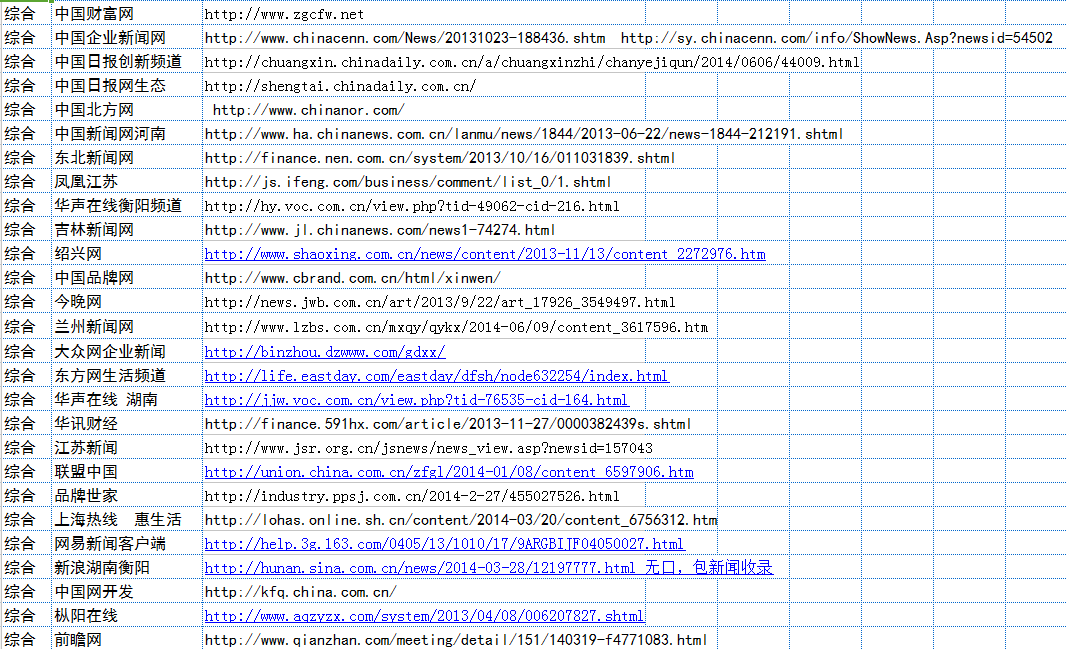Select the cell 上海热线 惠生活
Image resolution: width=1066 pixels, height=649 pixels.
[126, 520]
